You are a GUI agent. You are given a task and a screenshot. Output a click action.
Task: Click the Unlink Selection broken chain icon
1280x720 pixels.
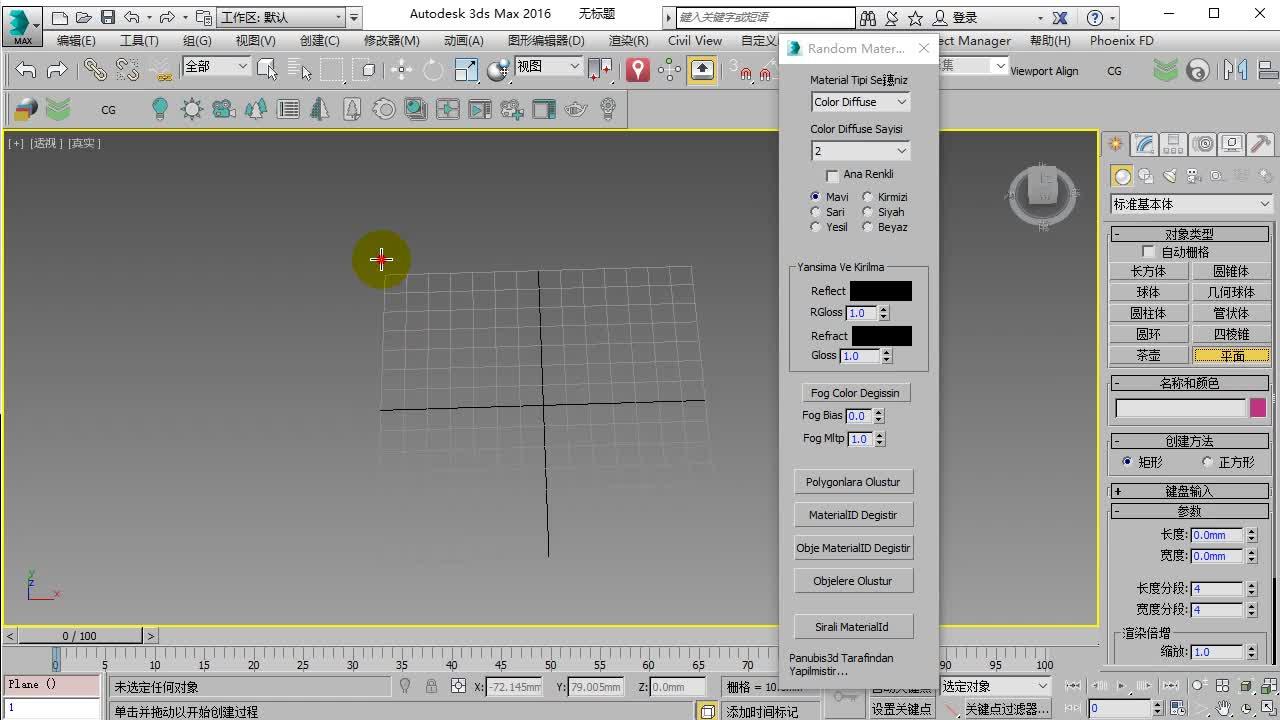(x=127, y=69)
